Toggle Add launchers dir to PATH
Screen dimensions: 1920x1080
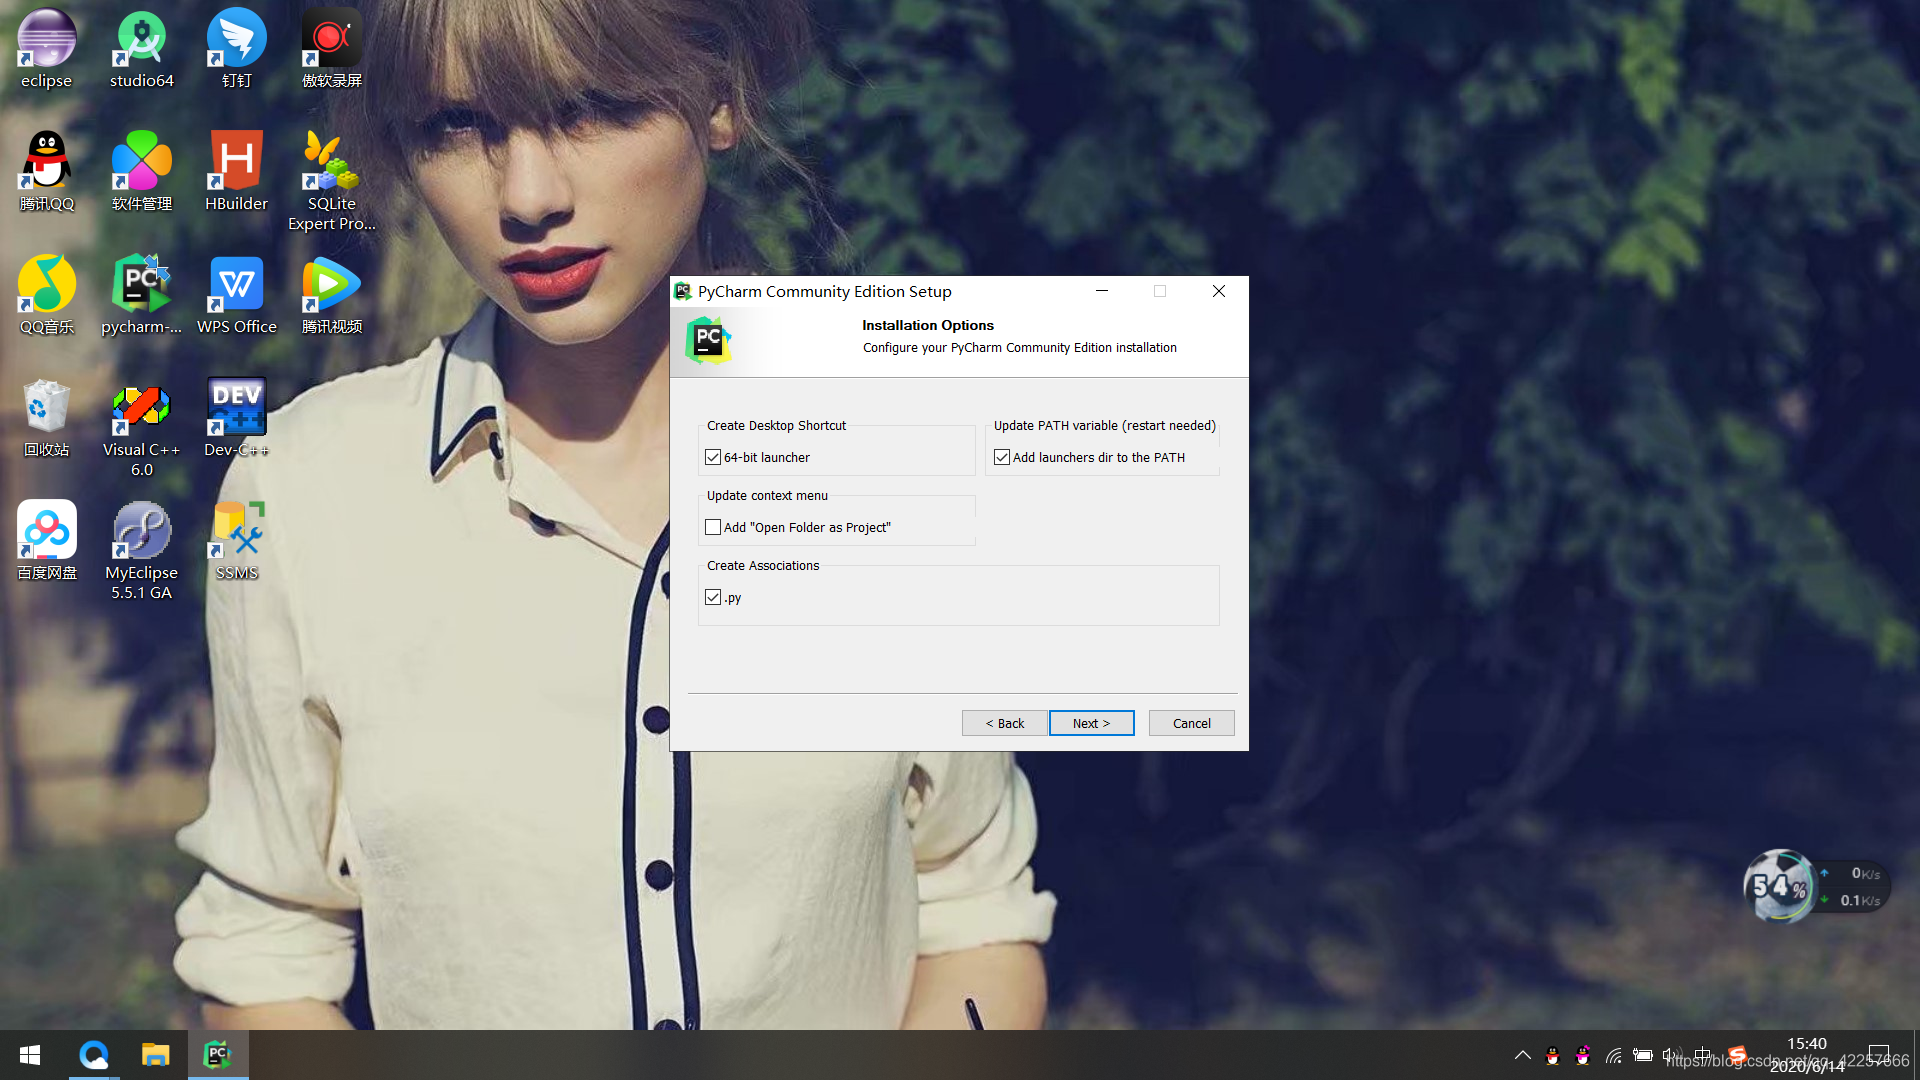coord(1002,456)
